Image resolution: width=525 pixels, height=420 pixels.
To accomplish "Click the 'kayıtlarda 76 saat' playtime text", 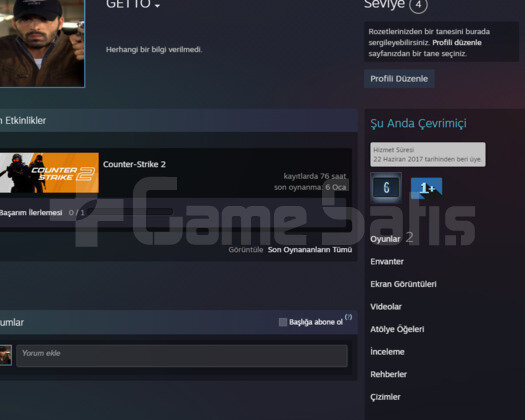I will click(x=315, y=176).
